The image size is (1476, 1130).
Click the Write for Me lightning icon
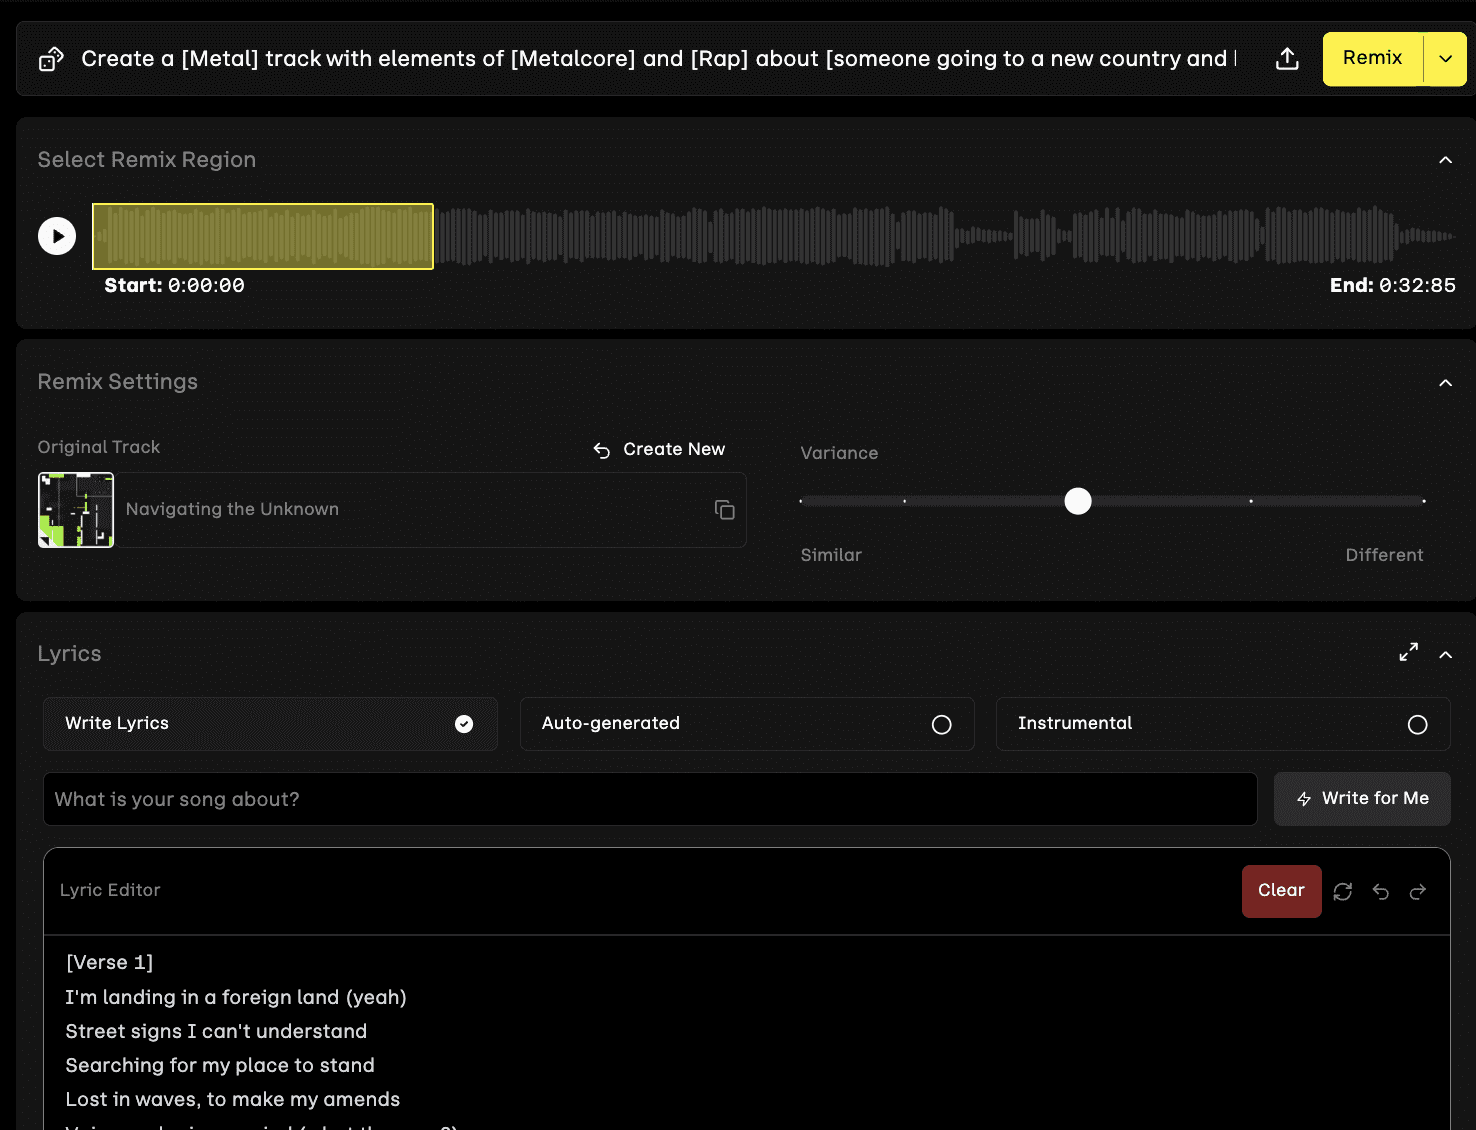point(1304,798)
